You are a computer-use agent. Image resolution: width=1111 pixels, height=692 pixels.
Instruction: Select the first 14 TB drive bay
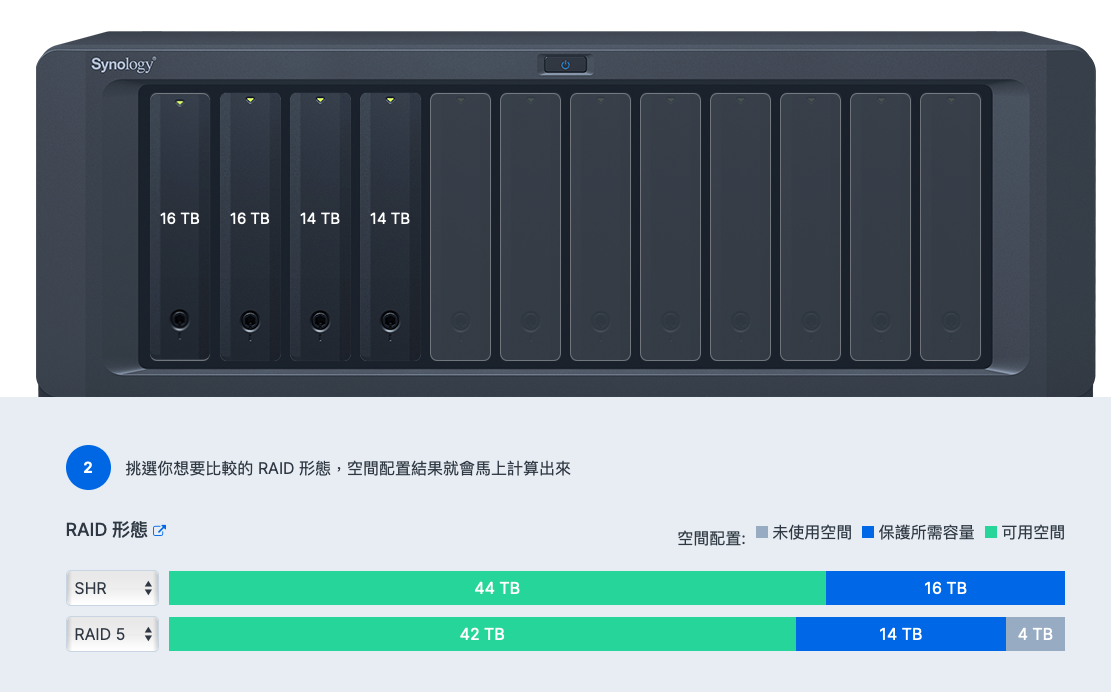(320, 227)
